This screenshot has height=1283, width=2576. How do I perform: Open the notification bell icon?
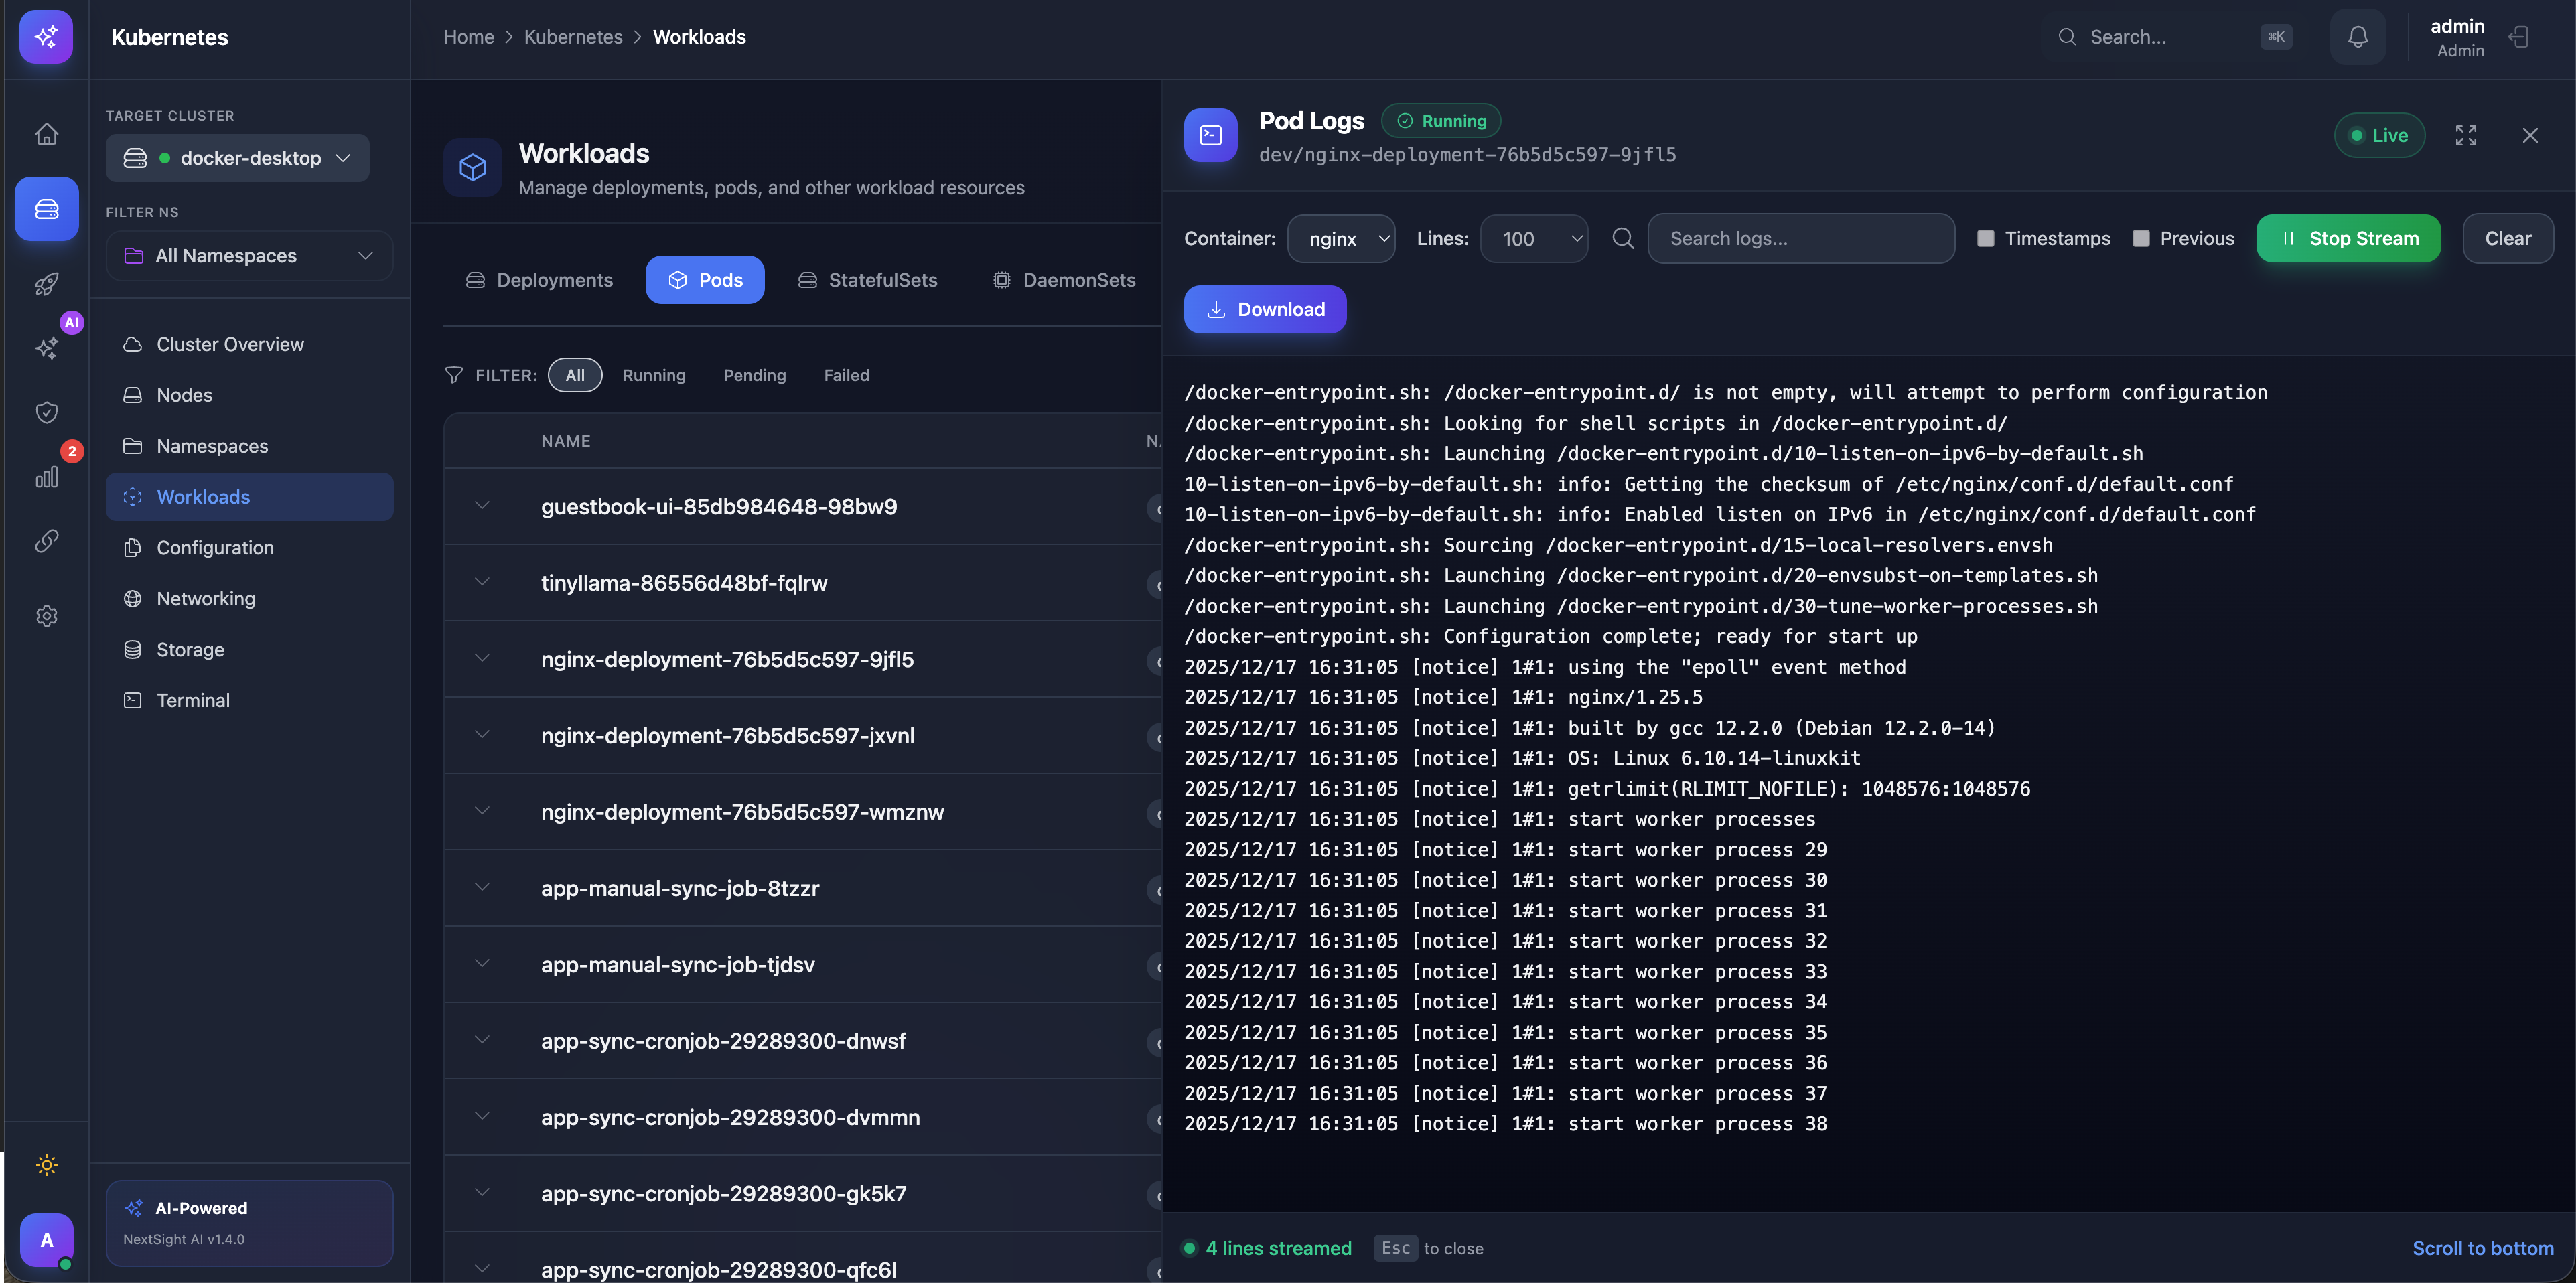(x=2357, y=37)
